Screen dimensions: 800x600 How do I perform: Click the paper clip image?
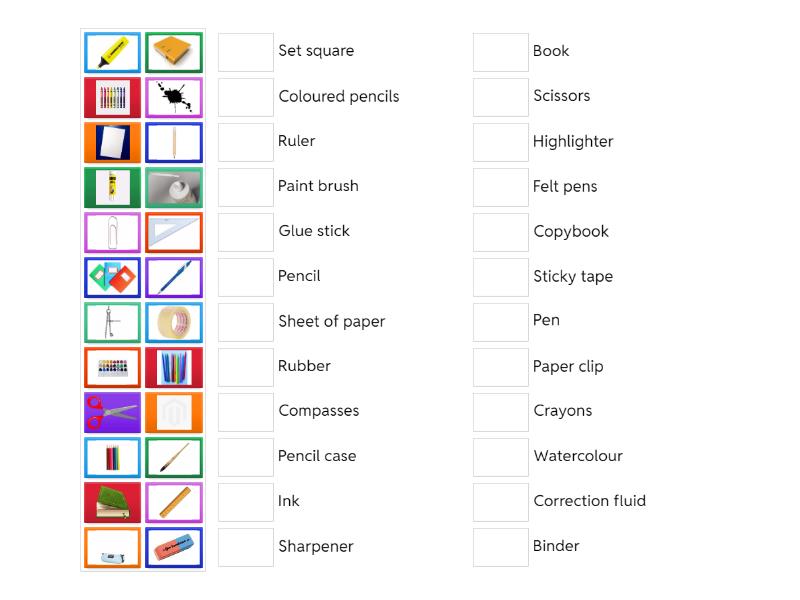[x=112, y=232]
